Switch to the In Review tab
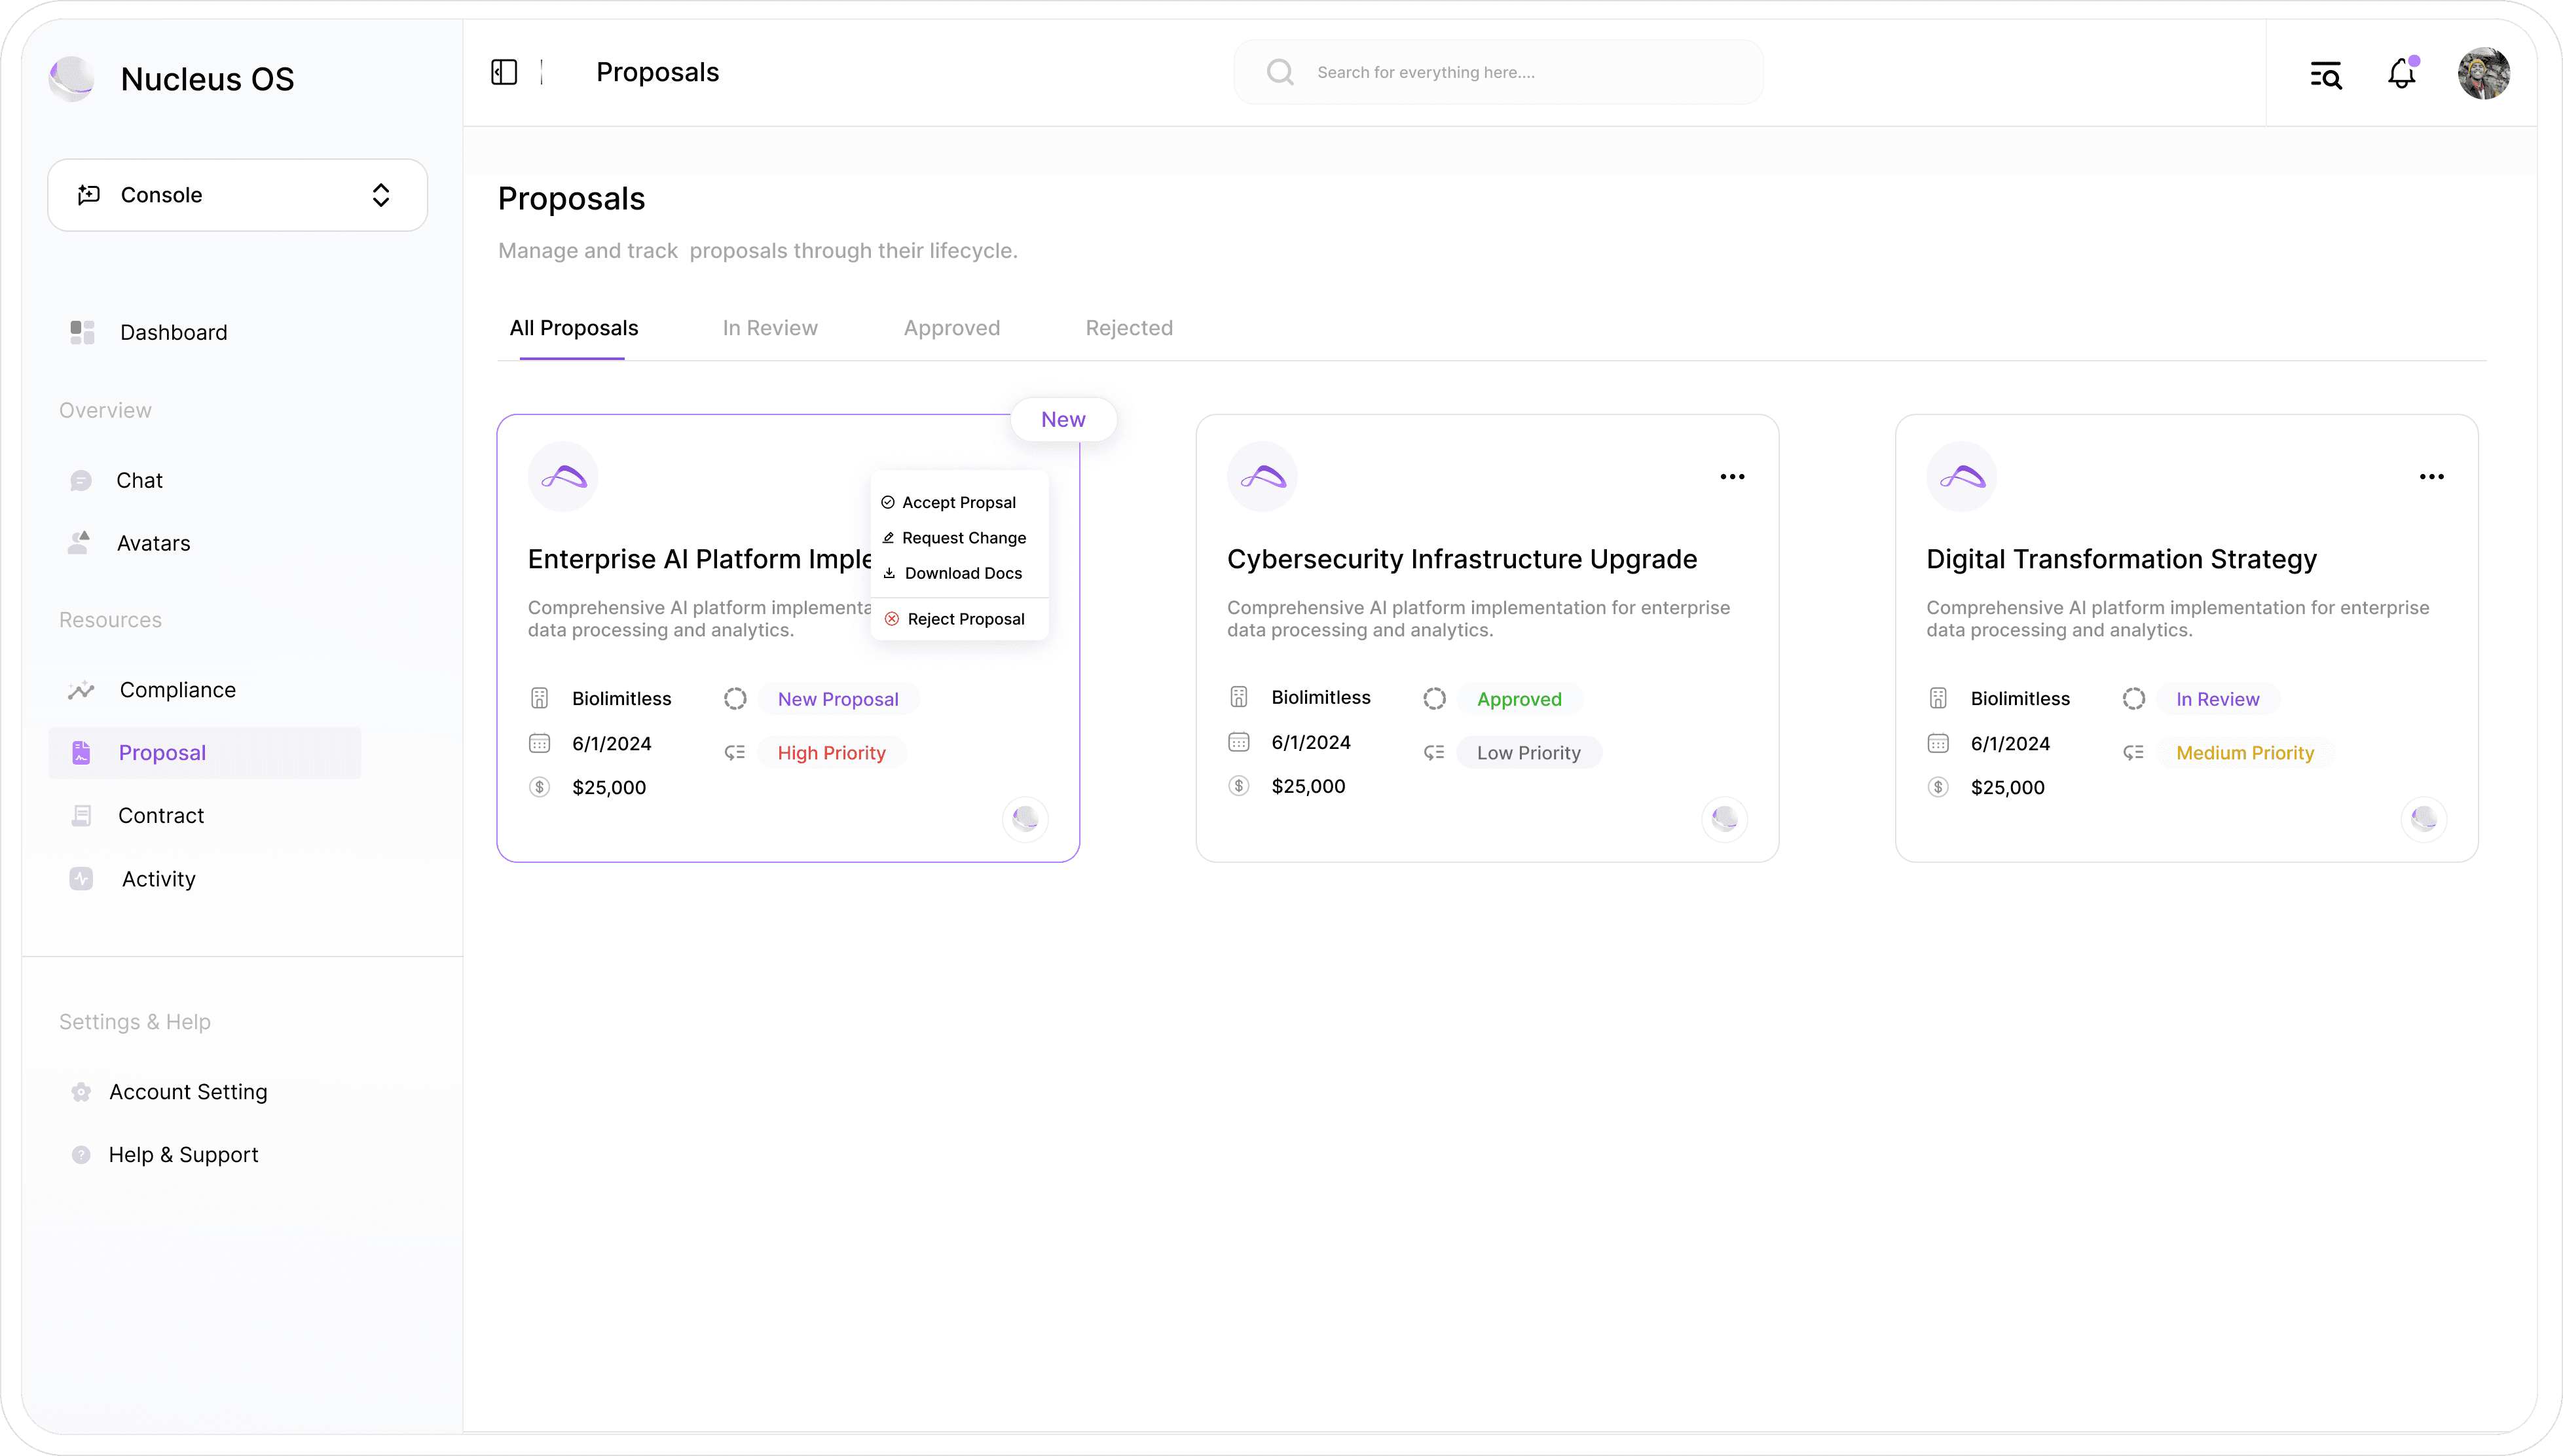This screenshot has height=1456, width=2563. point(769,328)
